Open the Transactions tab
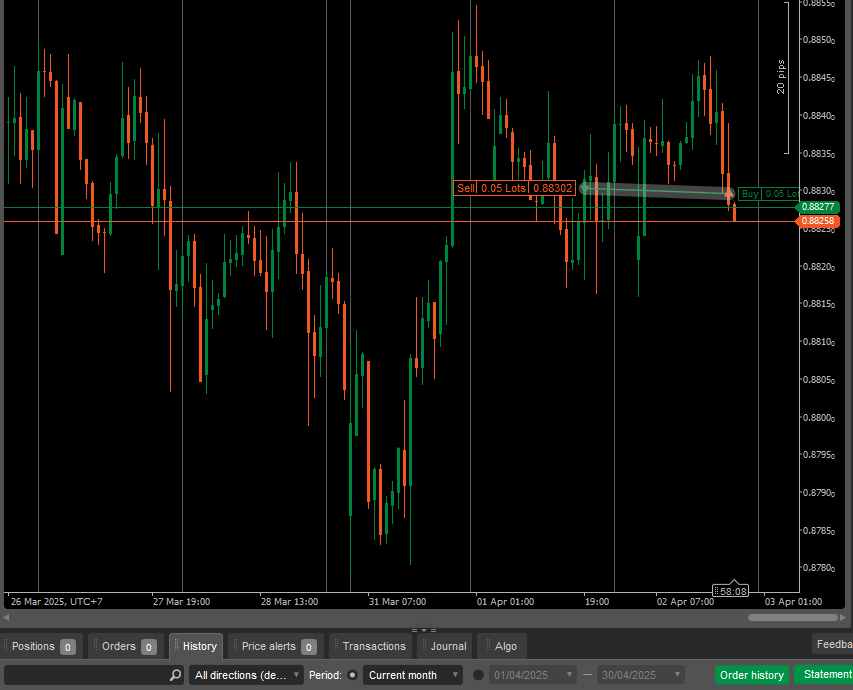The image size is (853, 690). pyautogui.click(x=373, y=646)
